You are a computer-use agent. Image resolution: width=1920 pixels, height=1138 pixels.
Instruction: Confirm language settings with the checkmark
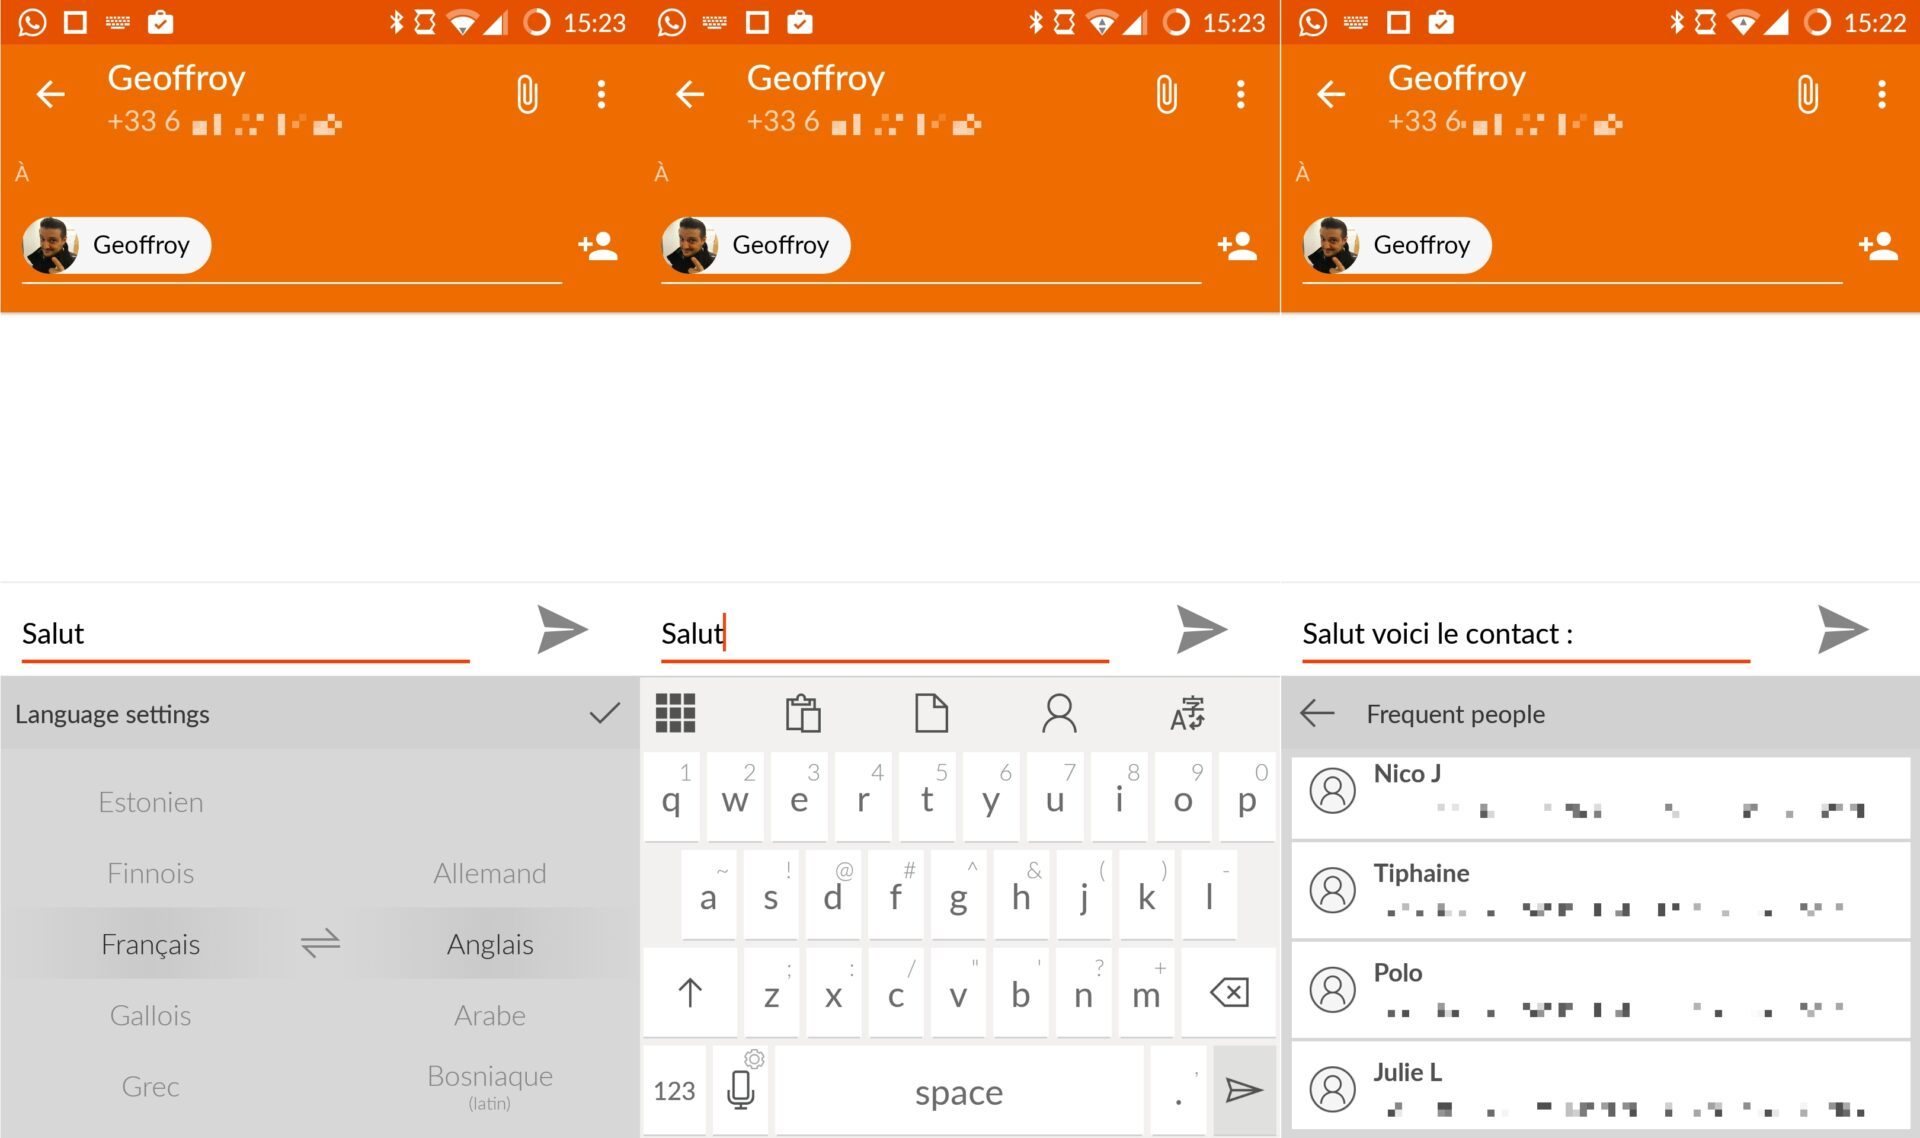pos(604,714)
